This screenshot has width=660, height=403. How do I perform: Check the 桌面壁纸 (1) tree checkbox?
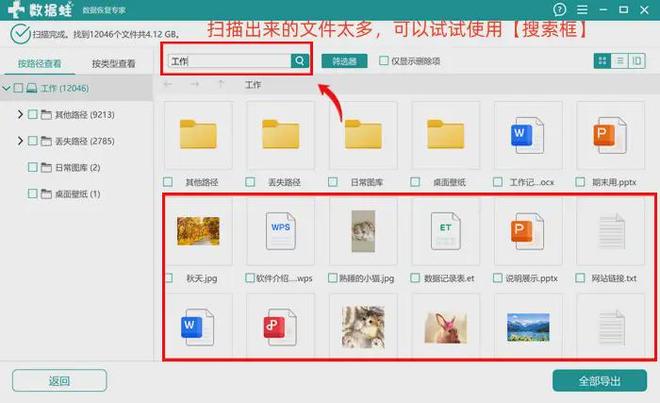pyautogui.click(x=32, y=194)
